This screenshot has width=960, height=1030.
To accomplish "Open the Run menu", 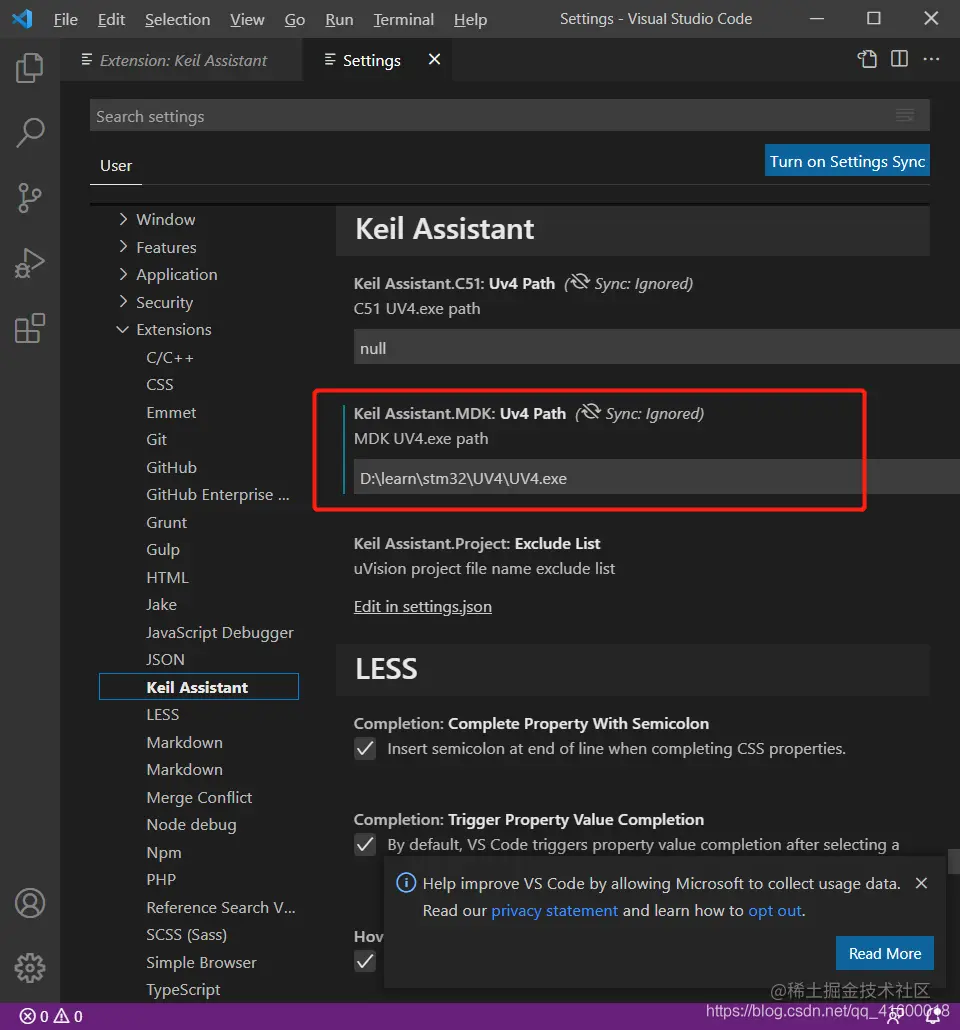I will click(339, 20).
